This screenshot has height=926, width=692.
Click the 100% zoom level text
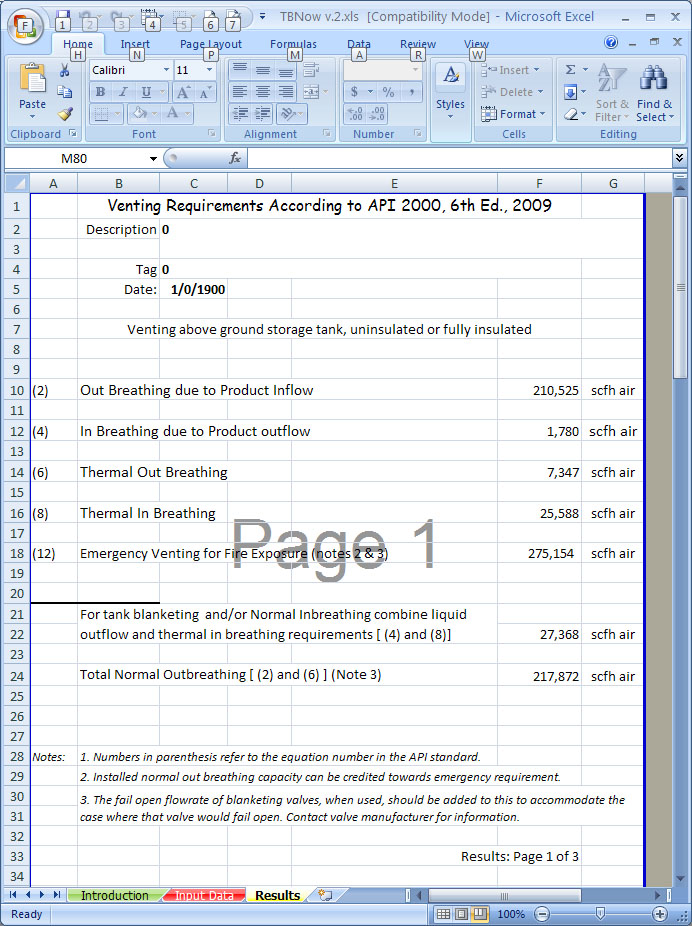point(511,914)
